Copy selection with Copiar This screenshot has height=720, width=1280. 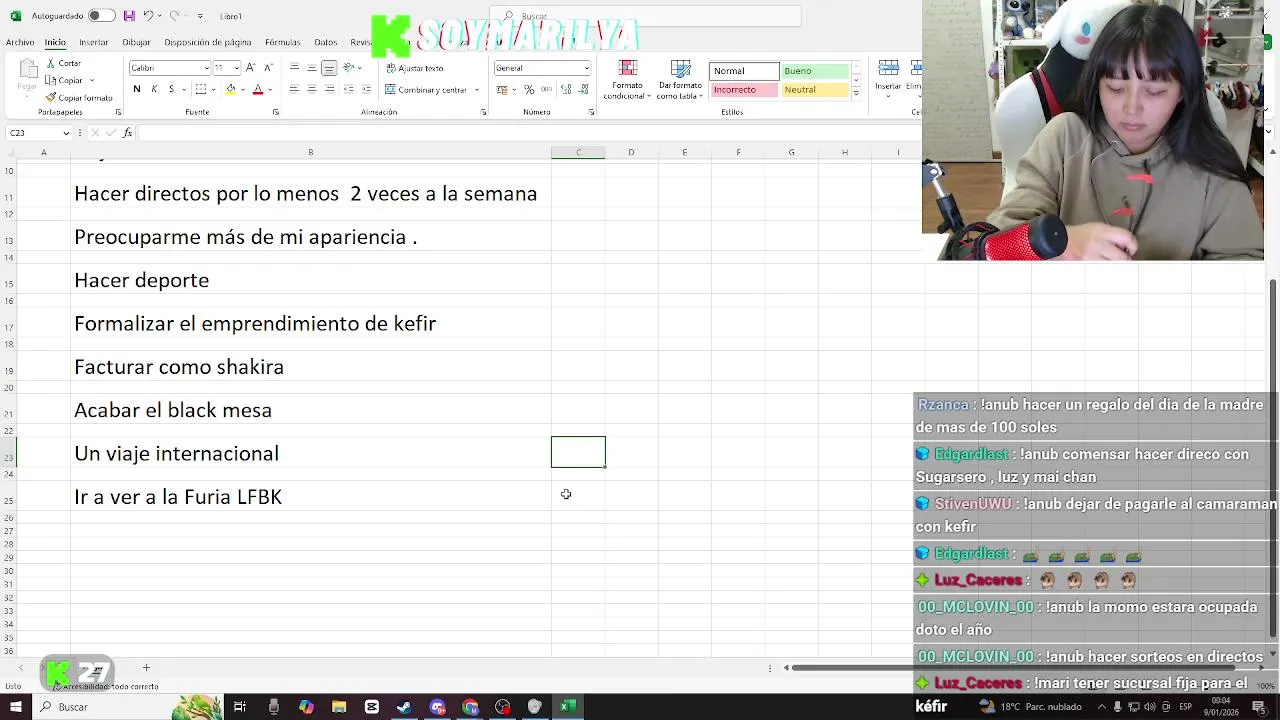click(64, 80)
